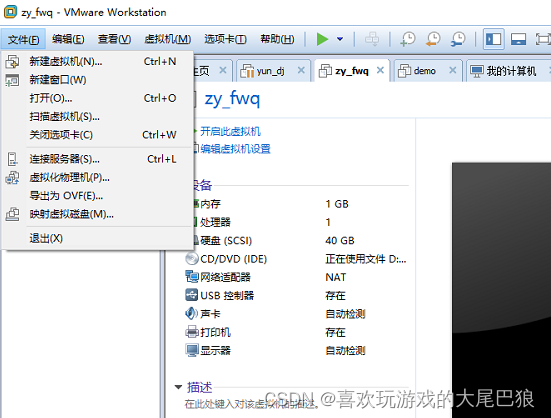This screenshot has width=551, height=418.
Task: Open the 选项卡(T) menu
Action: (225, 39)
